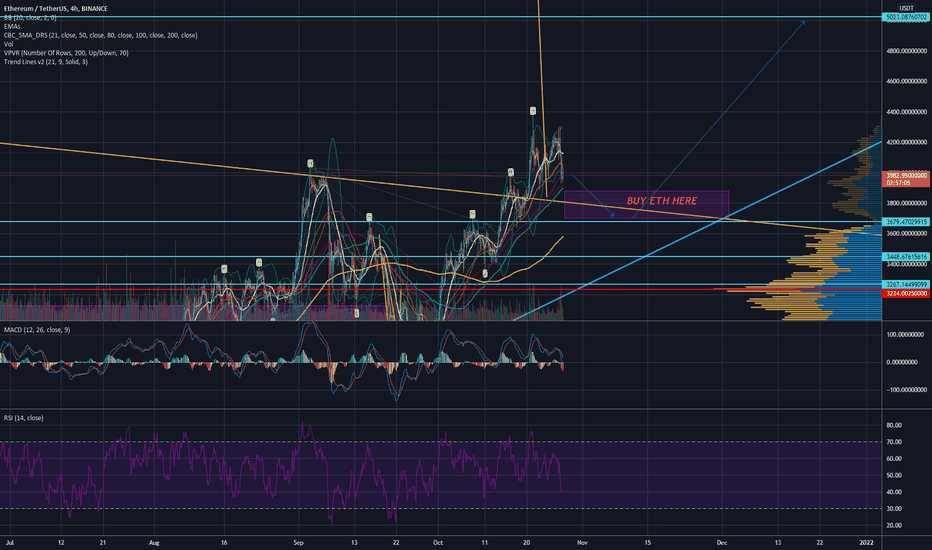
Task: Click the 2022 label on the time axis
Action: click(867, 542)
